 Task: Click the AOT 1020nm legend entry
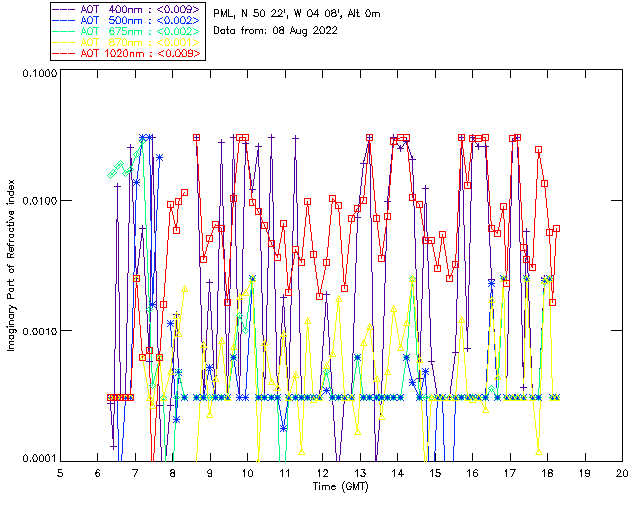(127, 53)
